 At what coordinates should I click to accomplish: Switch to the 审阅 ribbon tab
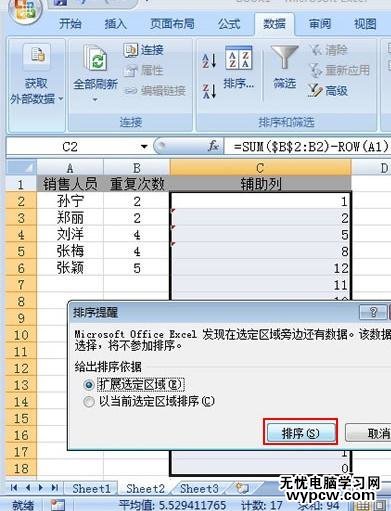(320, 24)
